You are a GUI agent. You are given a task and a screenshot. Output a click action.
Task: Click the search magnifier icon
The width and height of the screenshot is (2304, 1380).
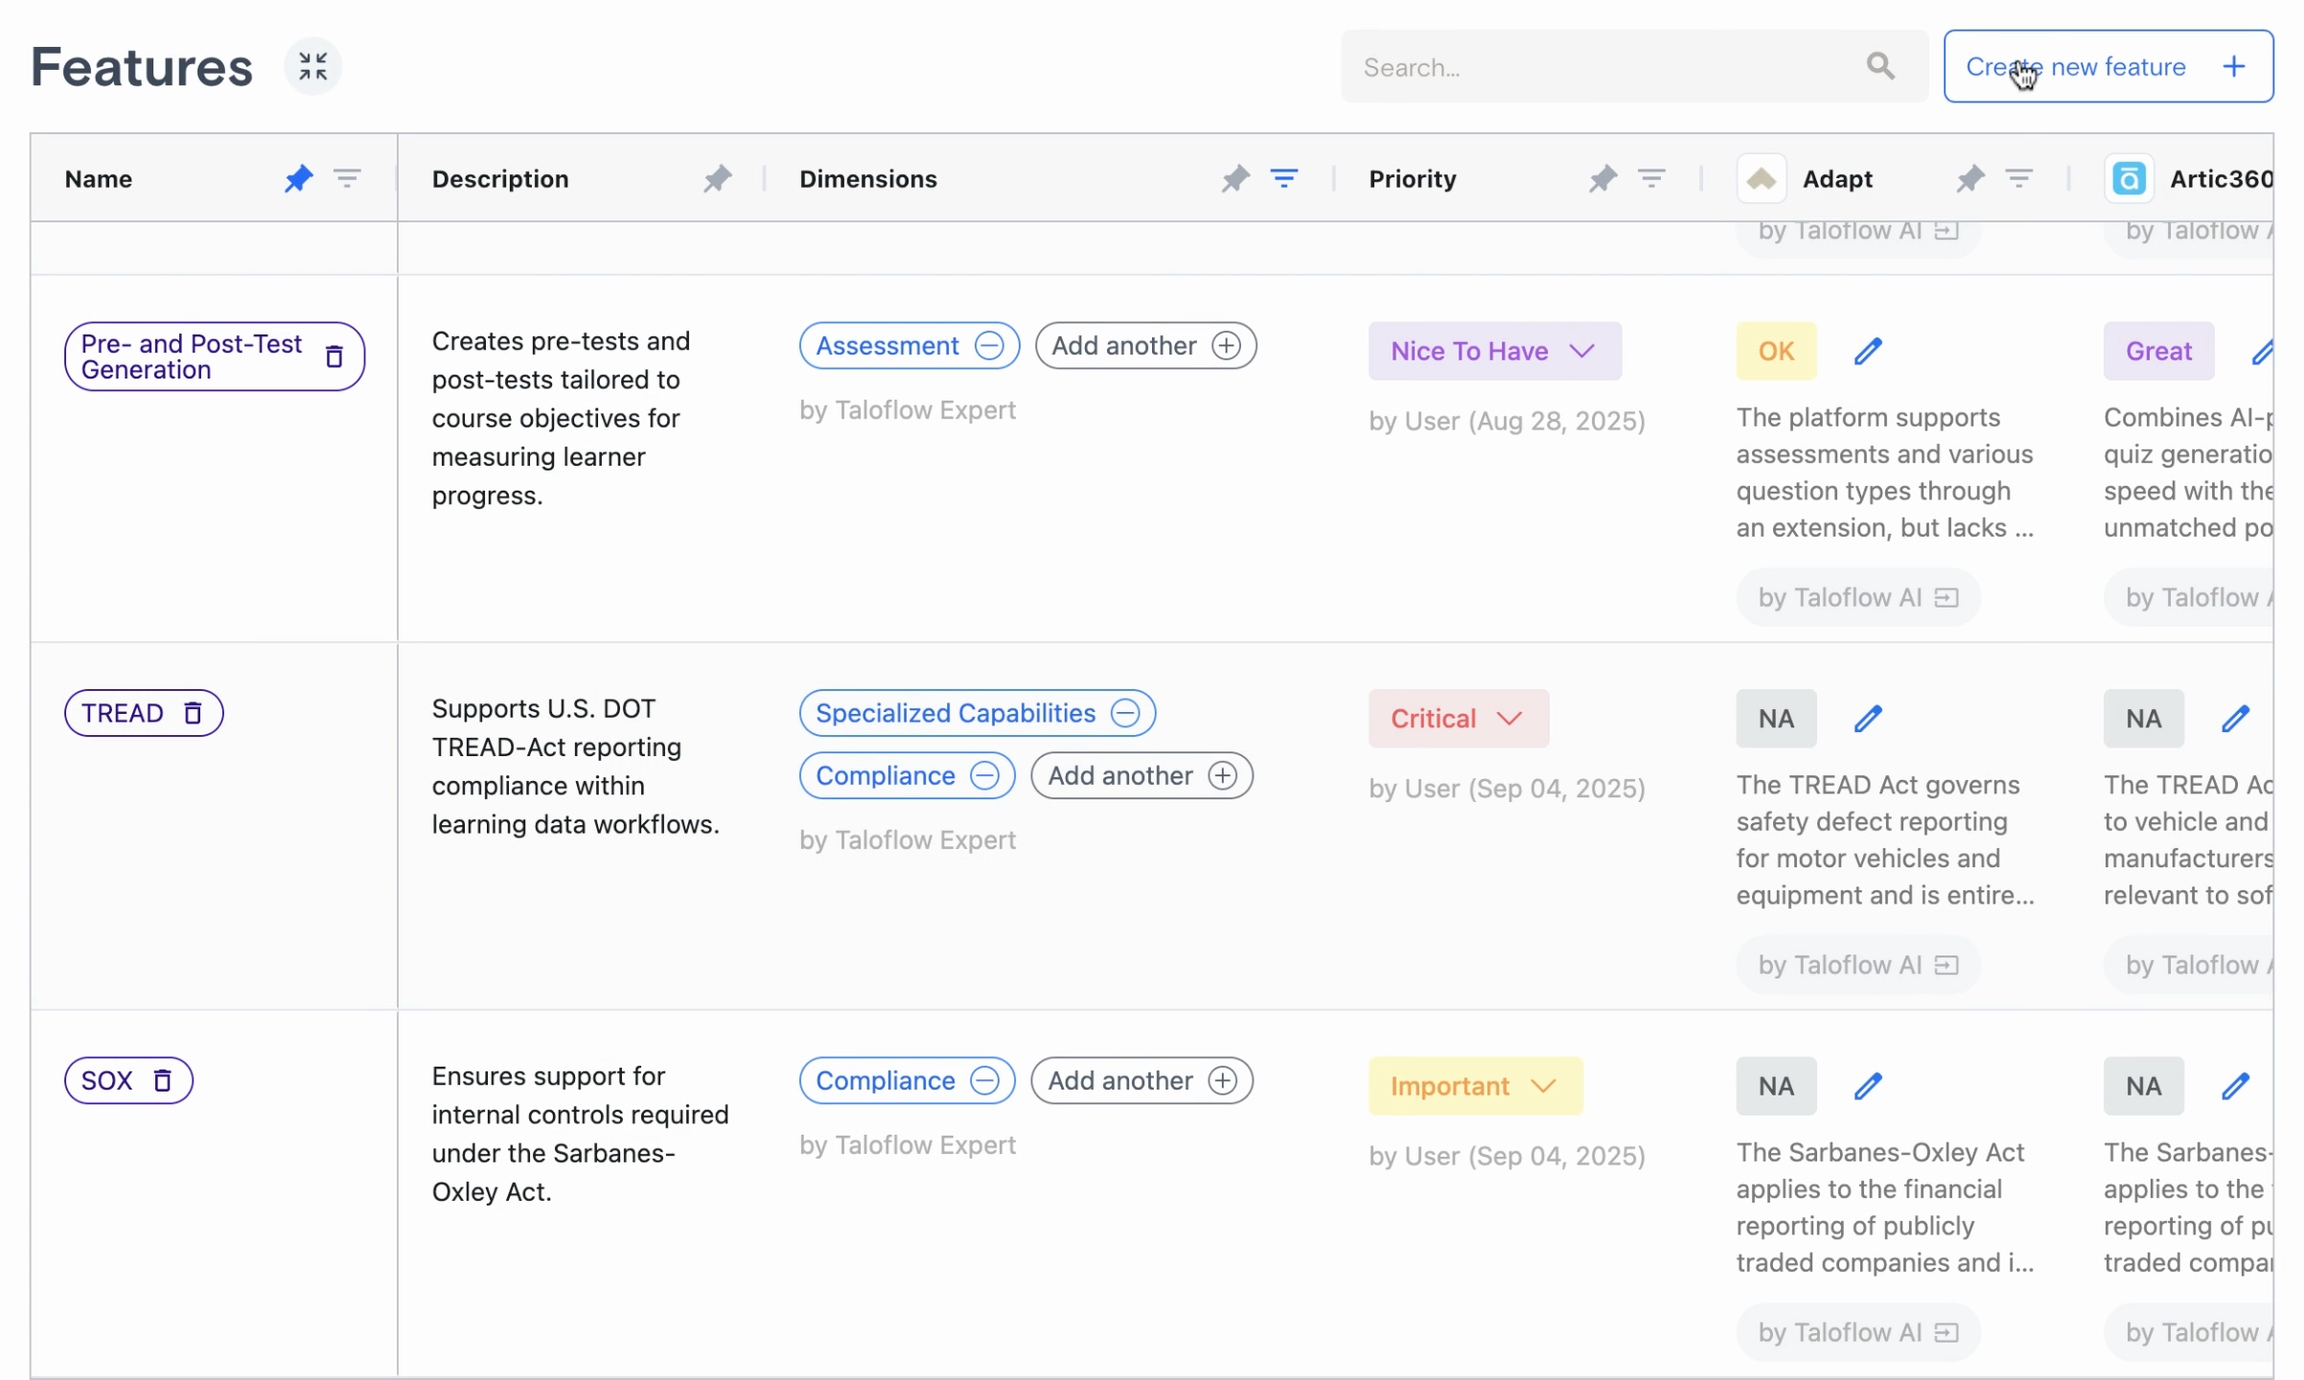point(1880,66)
